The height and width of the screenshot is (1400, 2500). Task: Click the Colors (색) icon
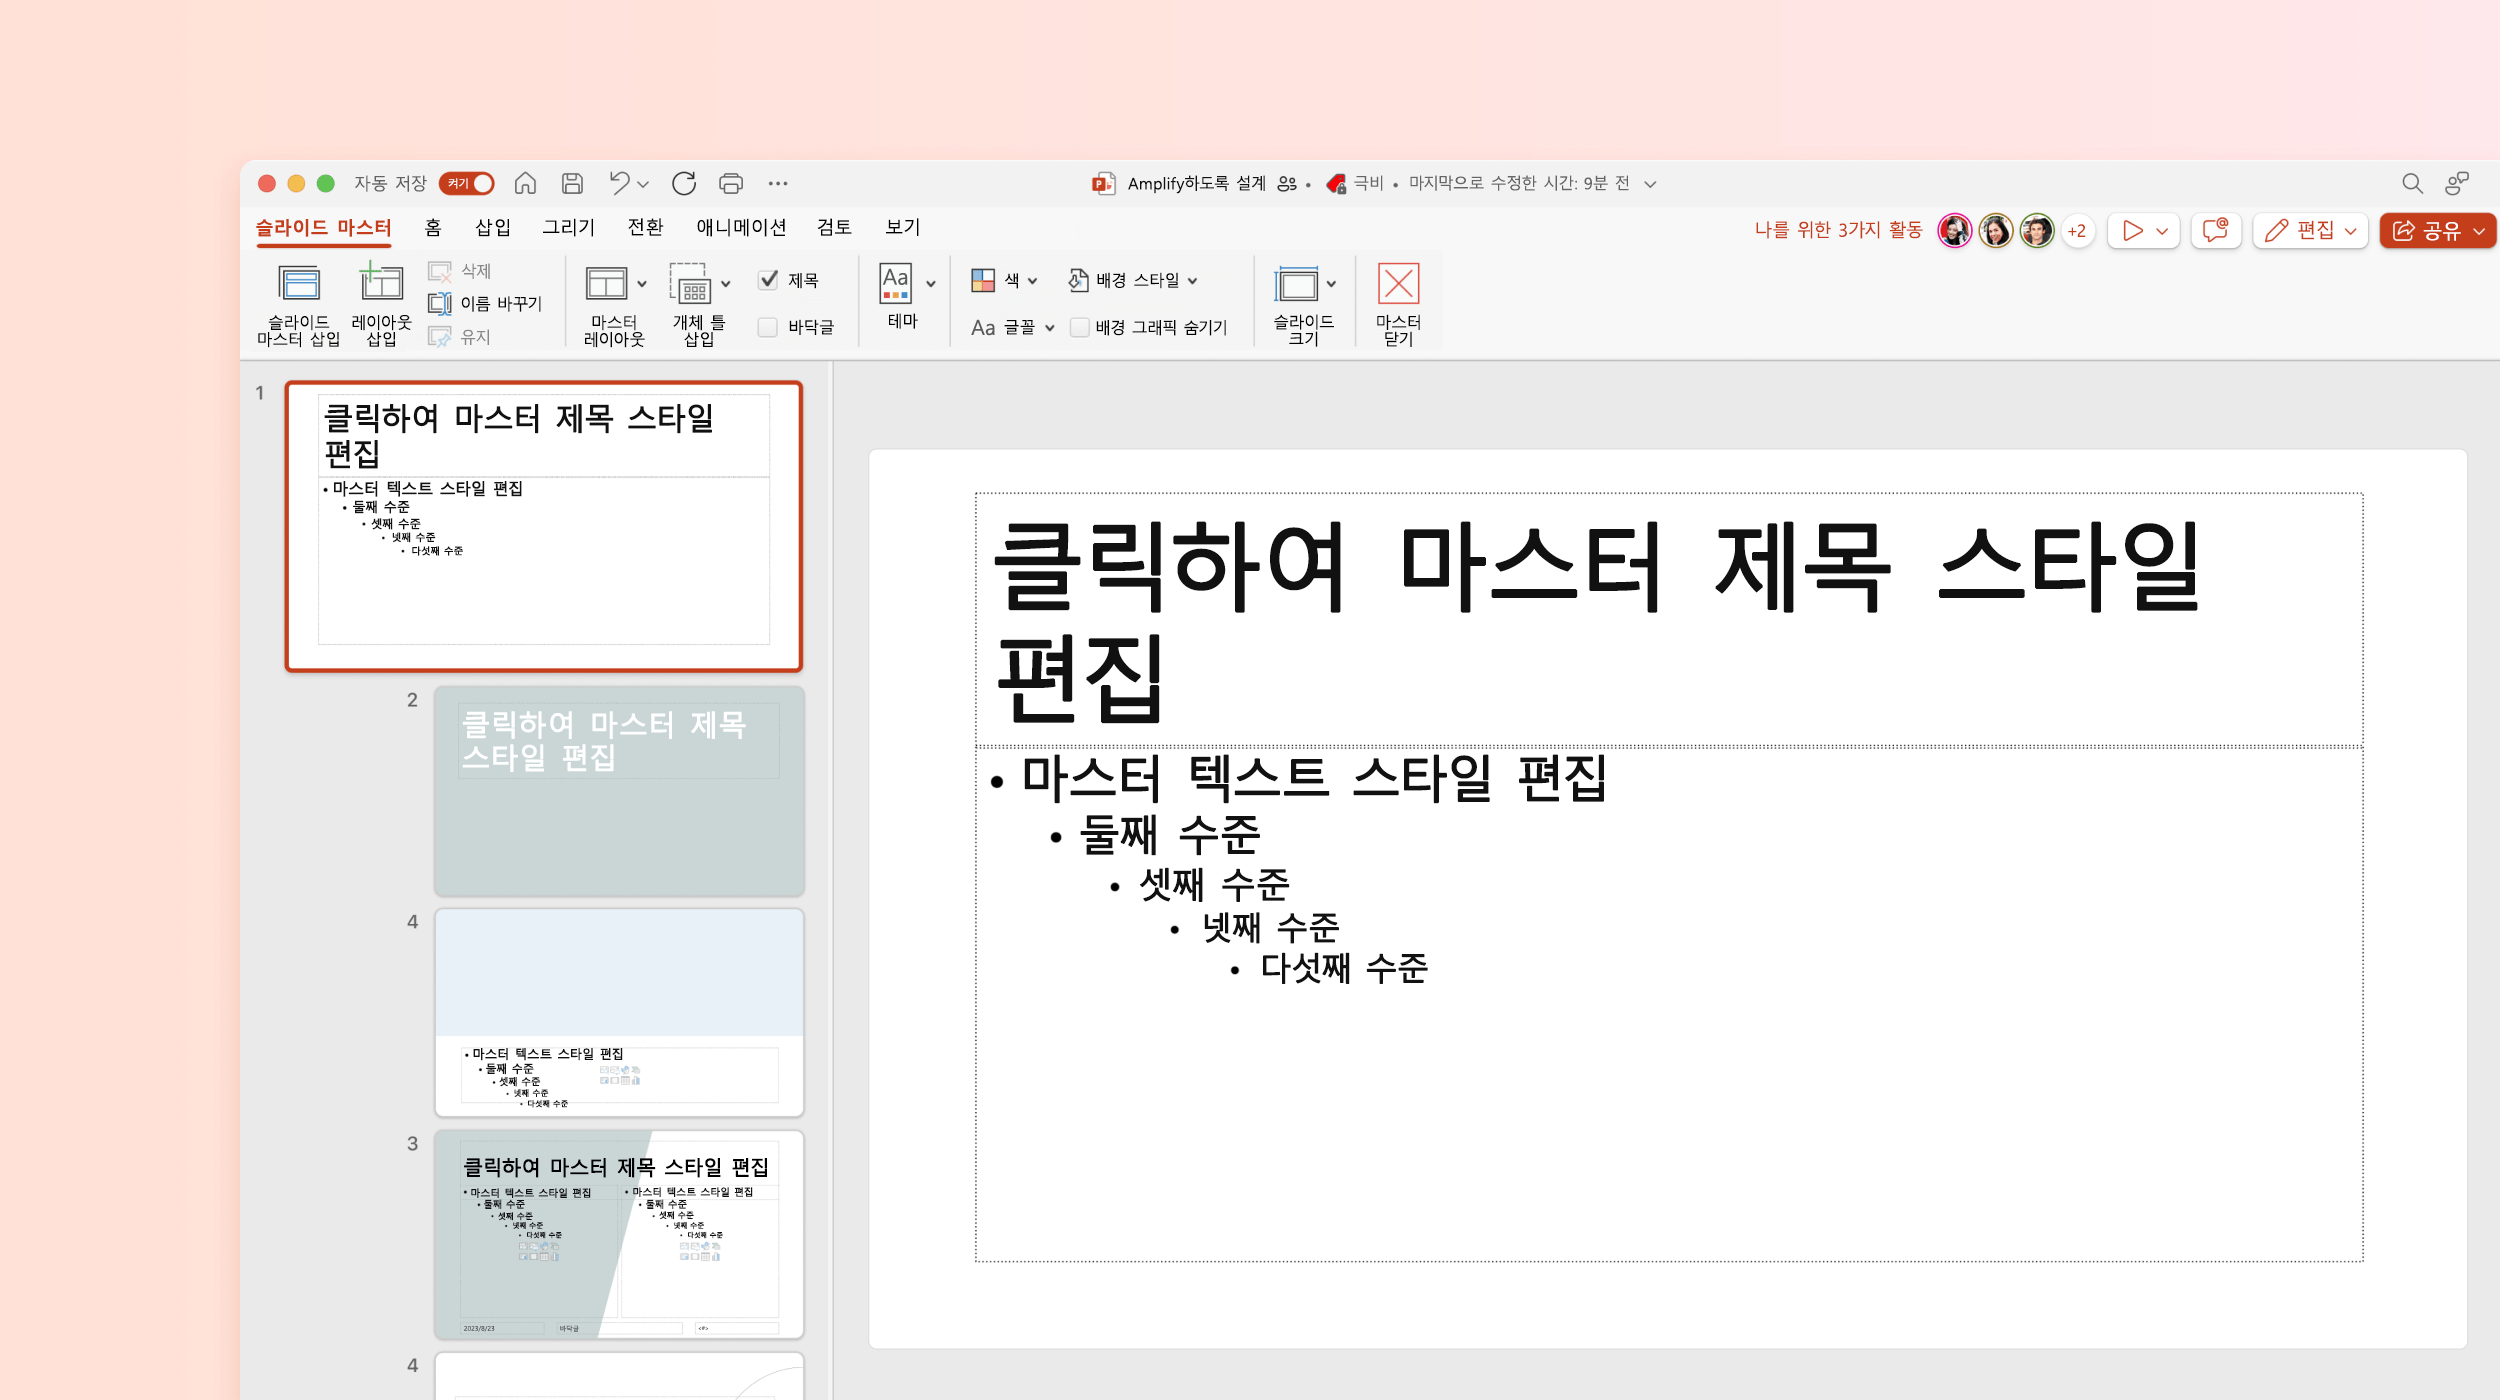click(x=983, y=280)
